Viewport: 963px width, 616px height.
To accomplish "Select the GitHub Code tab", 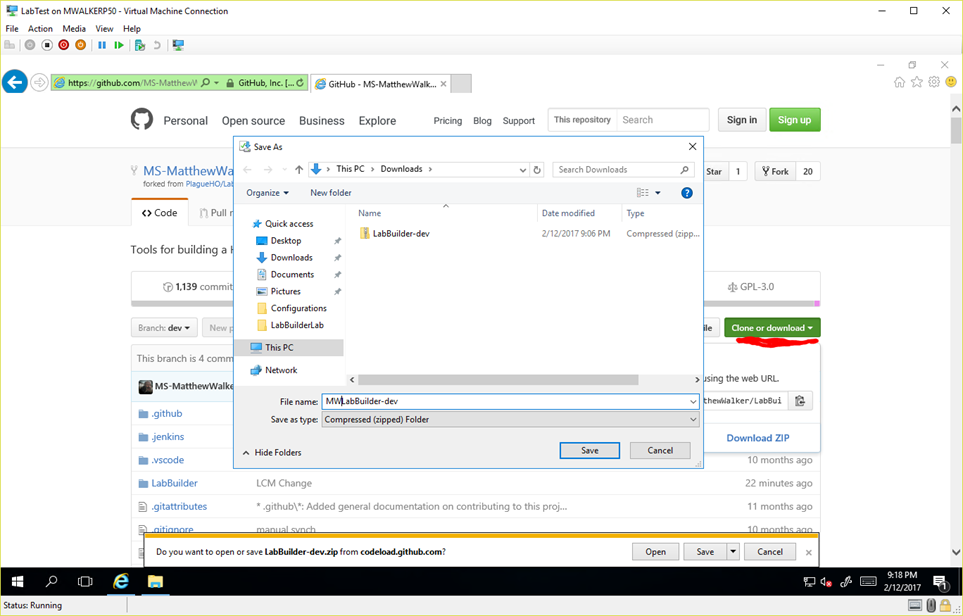I will tap(160, 212).
